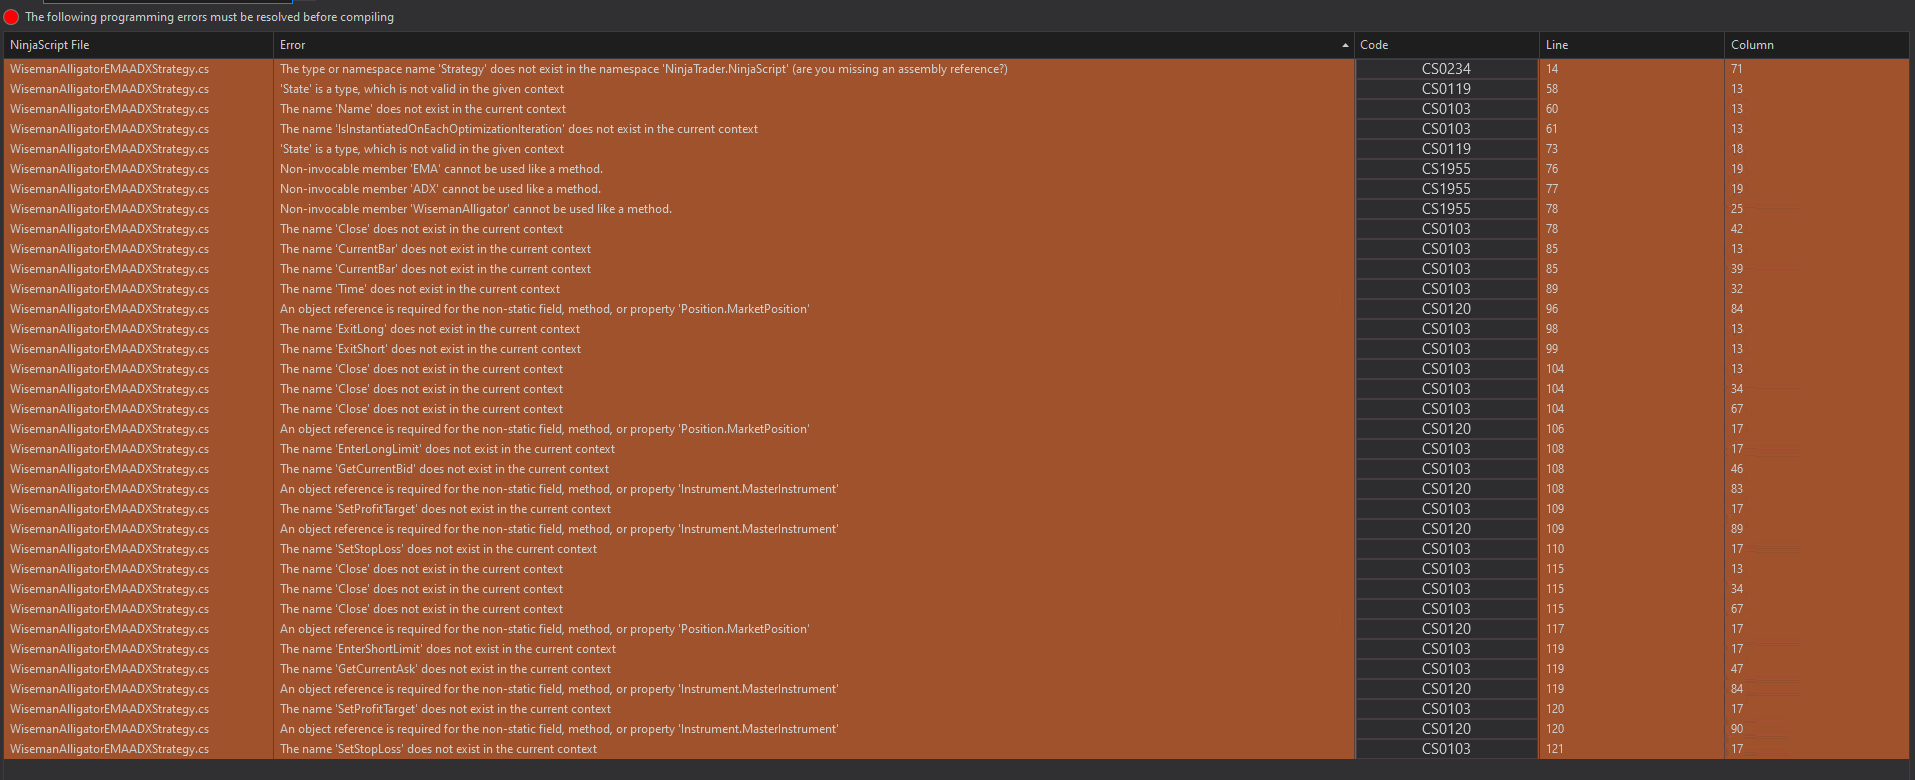Click the 'EnterShortLimit' error message

(x=448, y=649)
